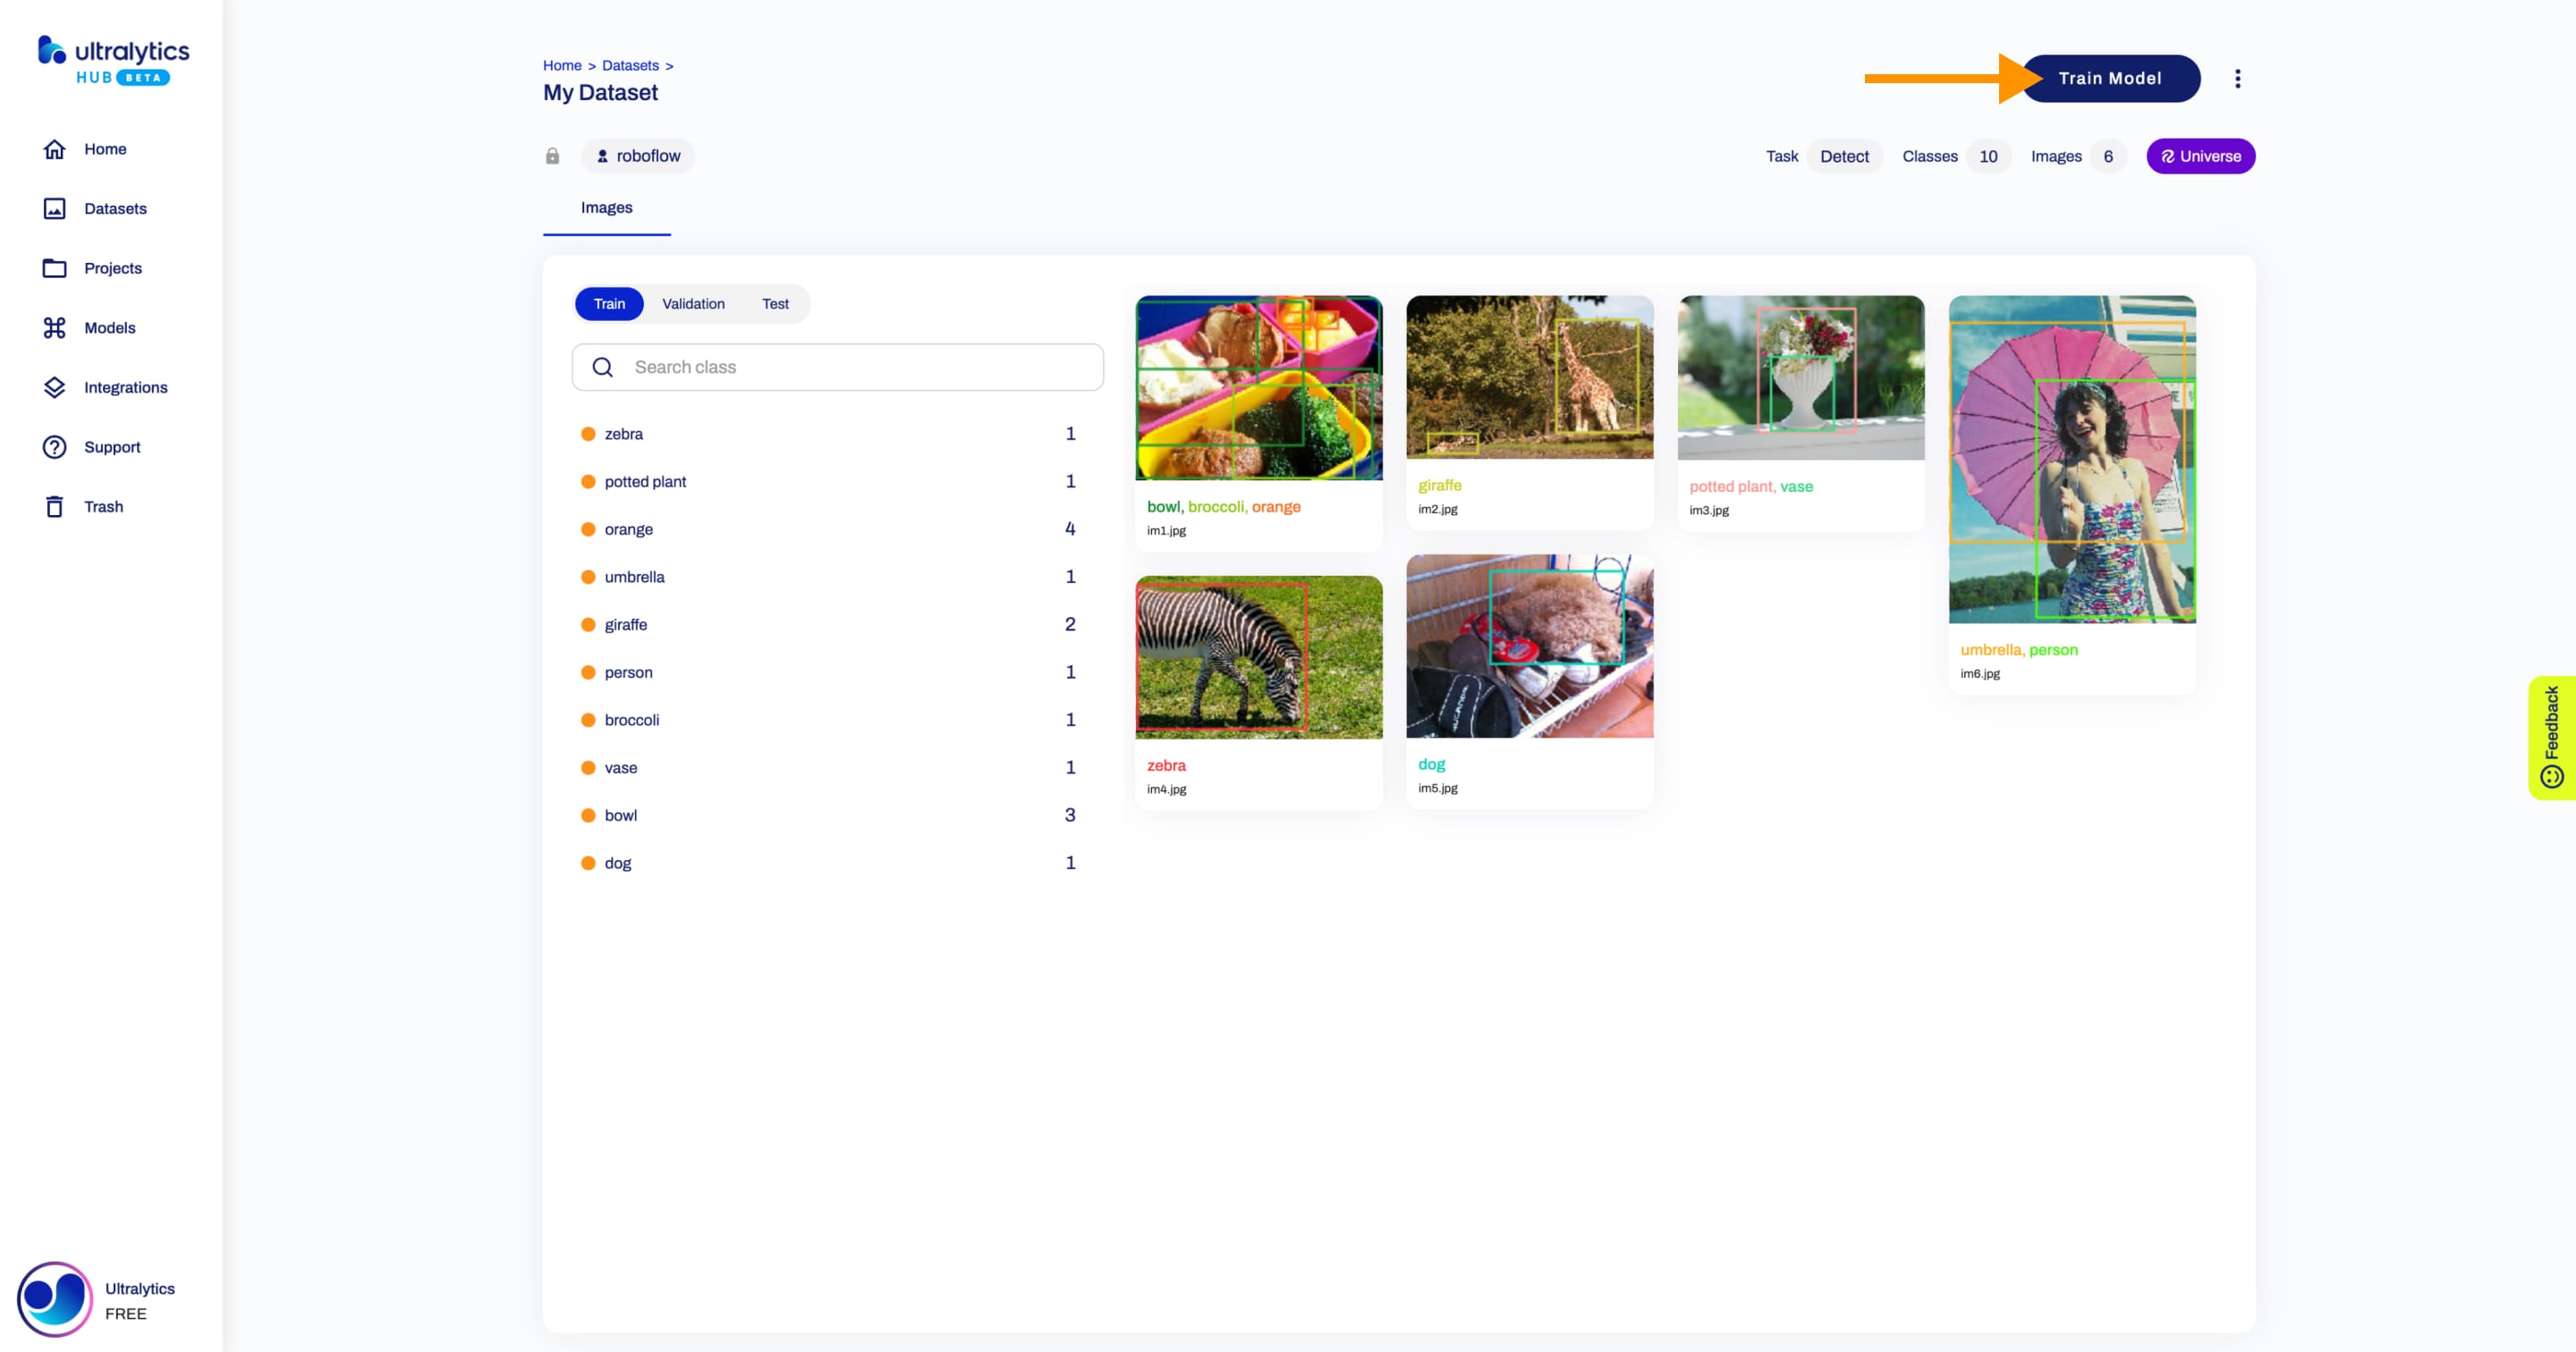
Task: Click the Ultralytics HUB beta icon
Action: point(113,62)
